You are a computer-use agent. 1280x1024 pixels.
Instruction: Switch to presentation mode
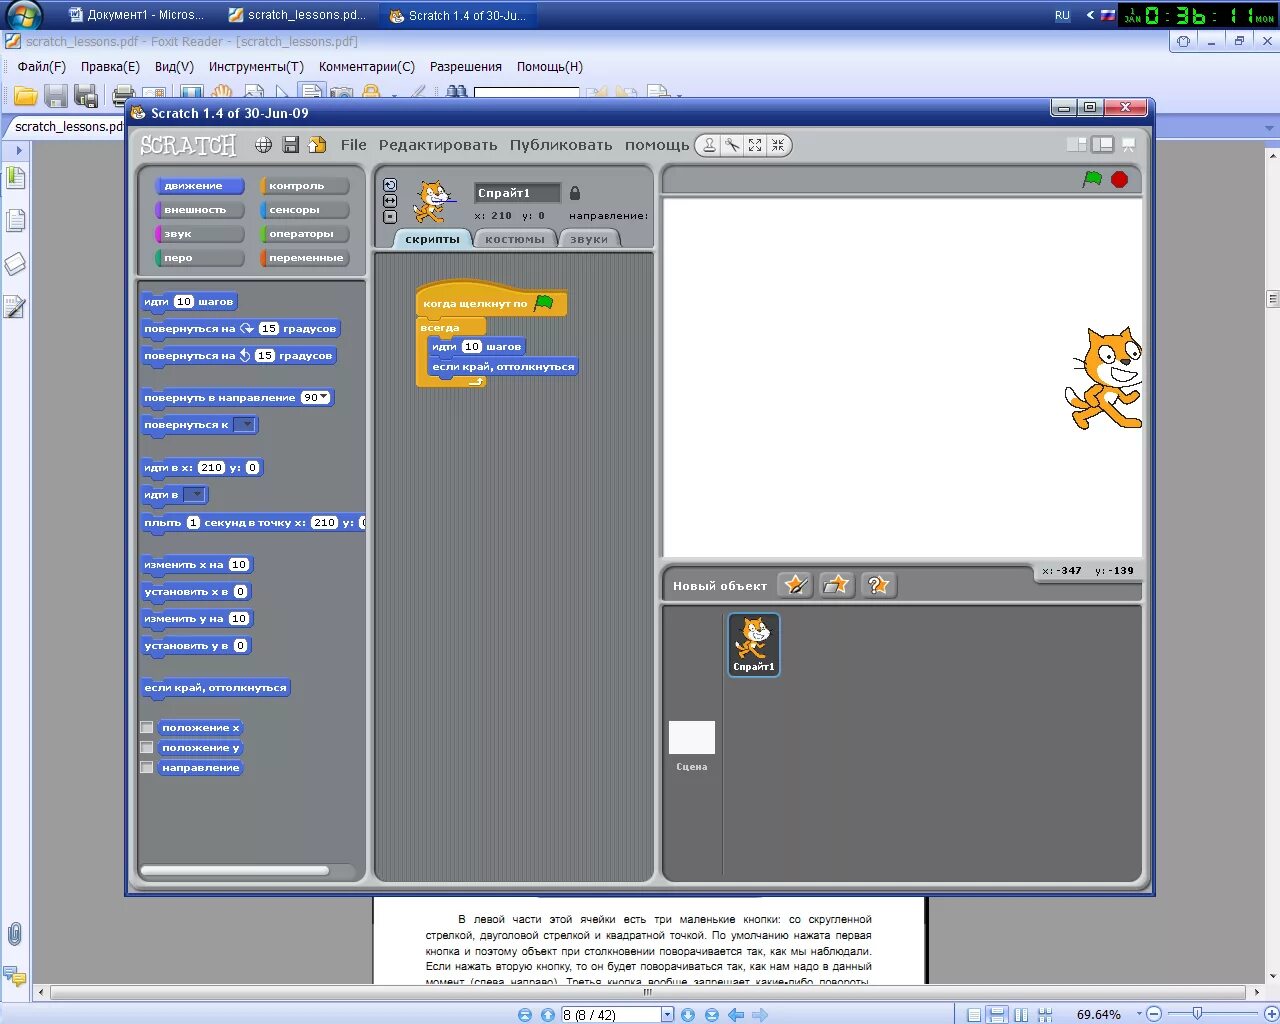click(1129, 144)
